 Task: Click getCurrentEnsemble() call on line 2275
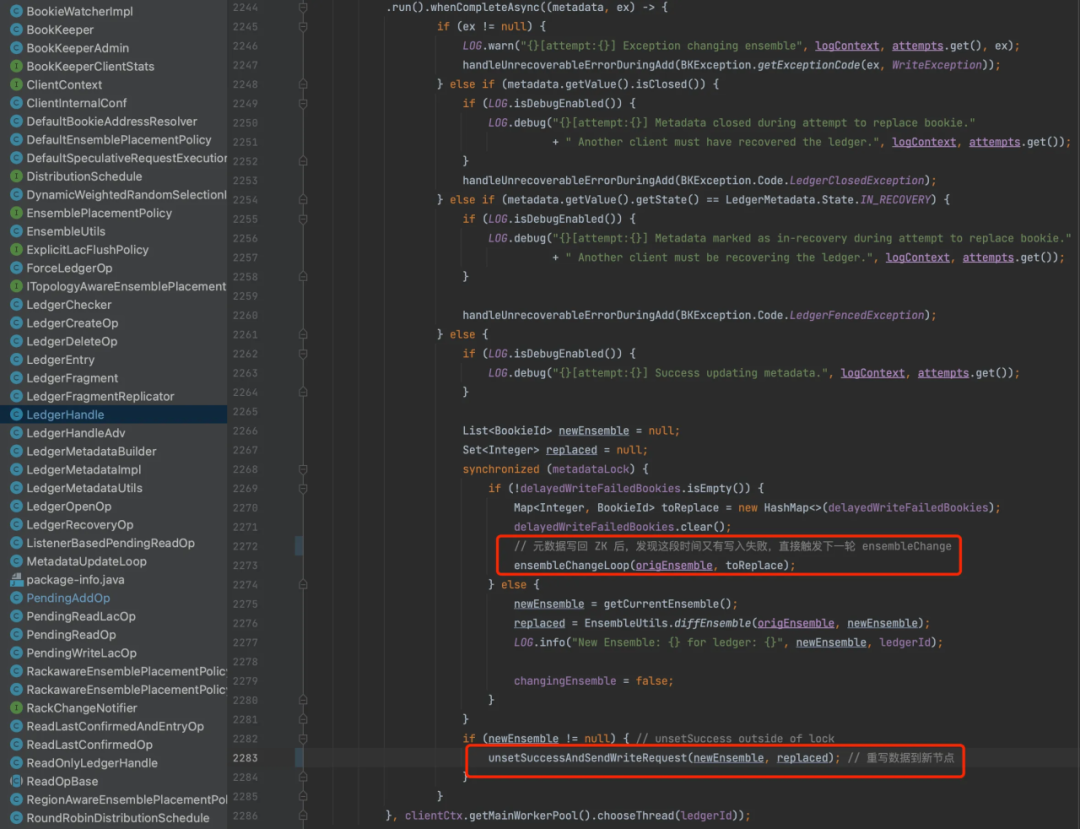(667, 604)
